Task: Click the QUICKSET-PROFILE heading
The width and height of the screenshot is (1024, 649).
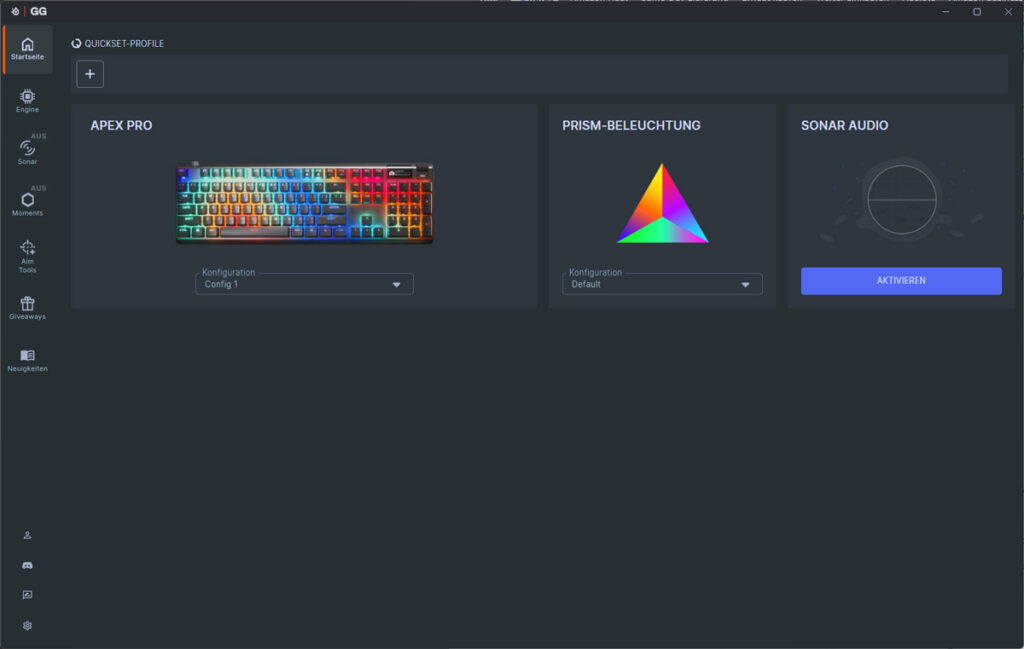Action: (124, 44)
